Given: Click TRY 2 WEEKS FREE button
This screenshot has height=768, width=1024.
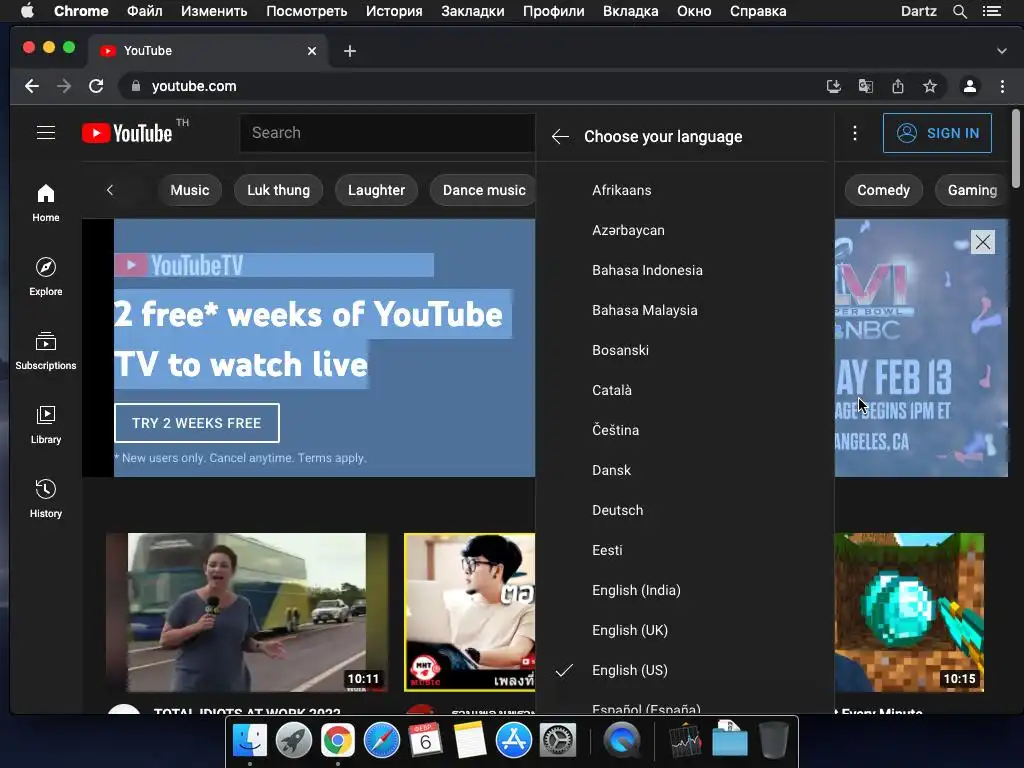Looking at the screenshot, I should 197,423.
